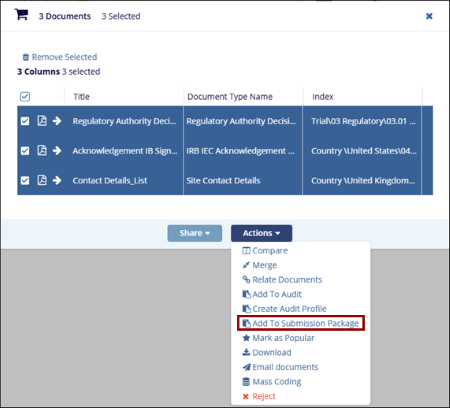The image size is (450, 408).
Task: Click the star icon for Mark as Popular
Action: (x=246, y=338)
